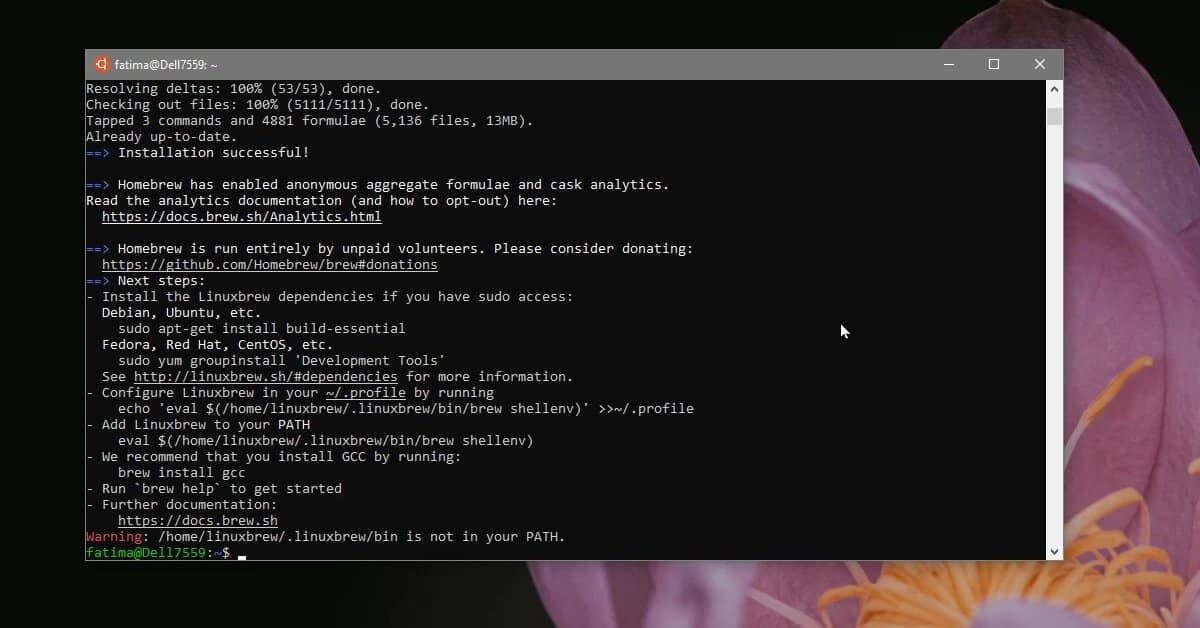Click the terminal app icon in title bar

point(101,63)
